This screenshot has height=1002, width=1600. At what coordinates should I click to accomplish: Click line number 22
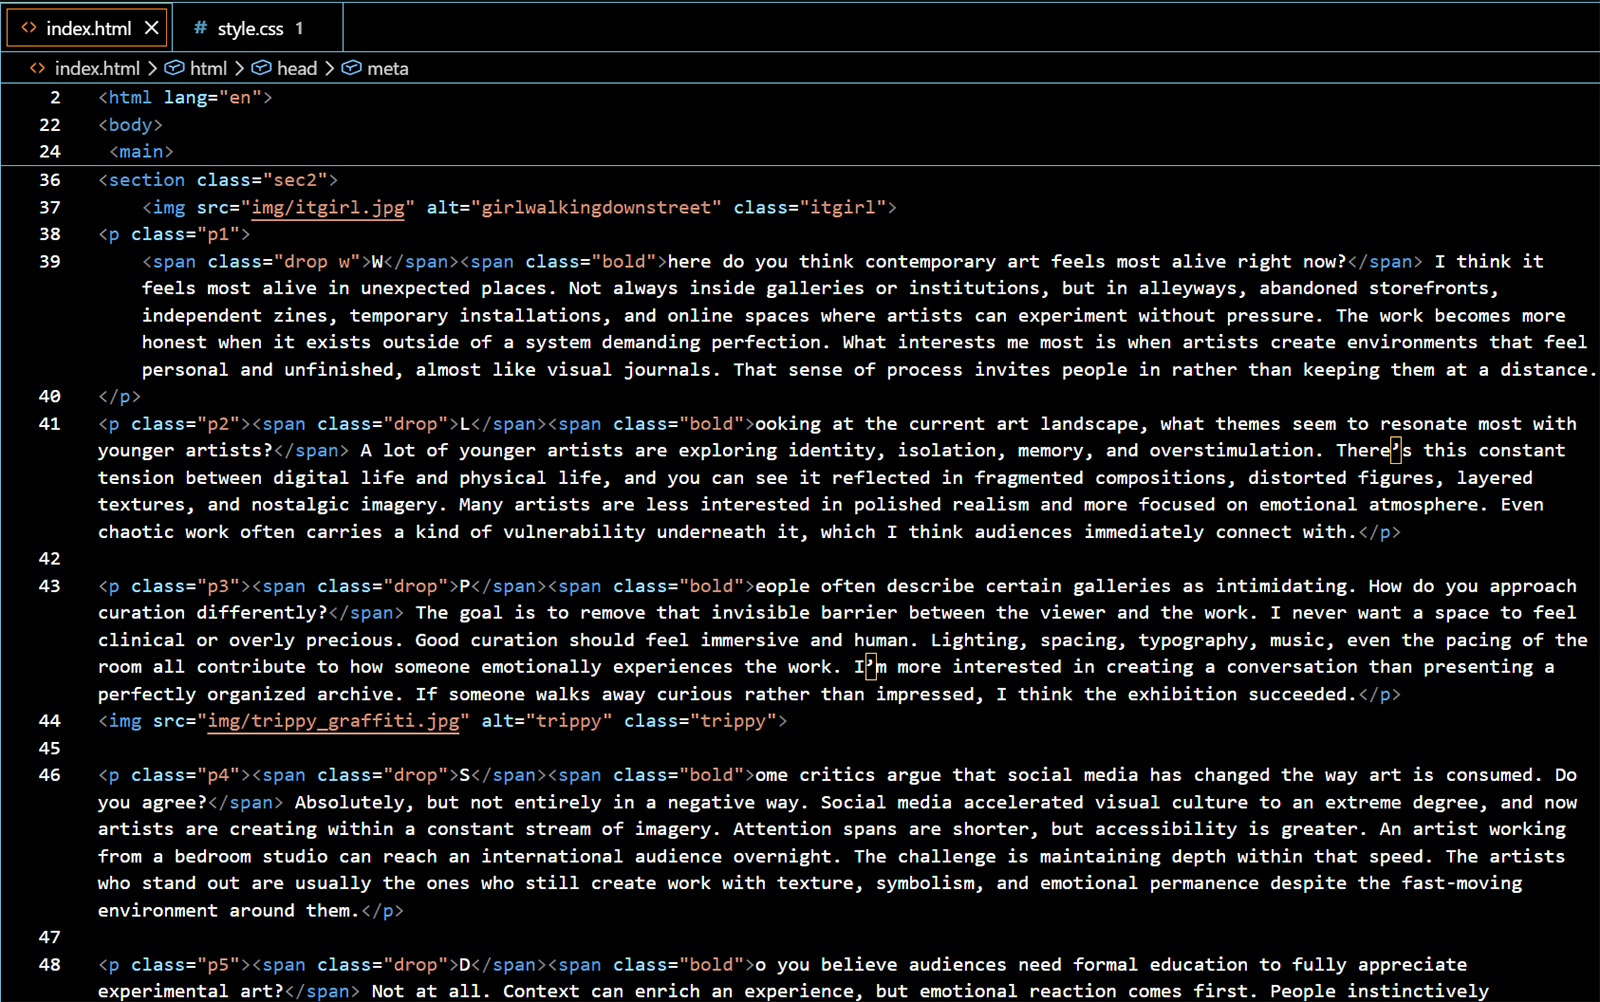pos(50,125)
